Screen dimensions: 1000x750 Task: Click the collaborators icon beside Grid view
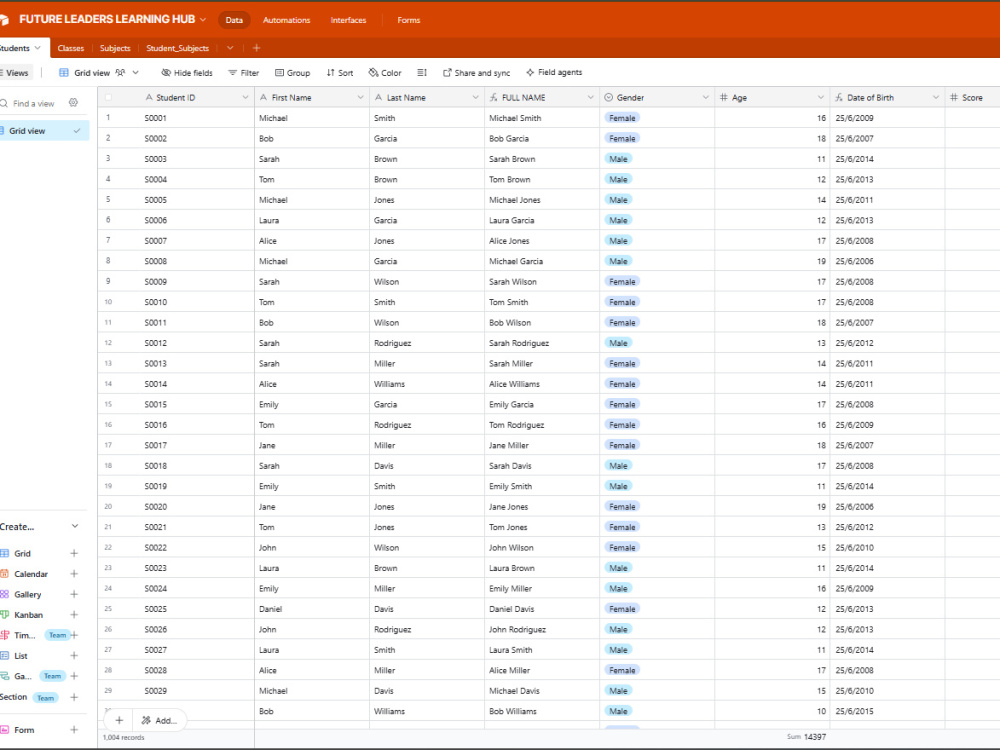pyautogui.click(x=121, y=73)
